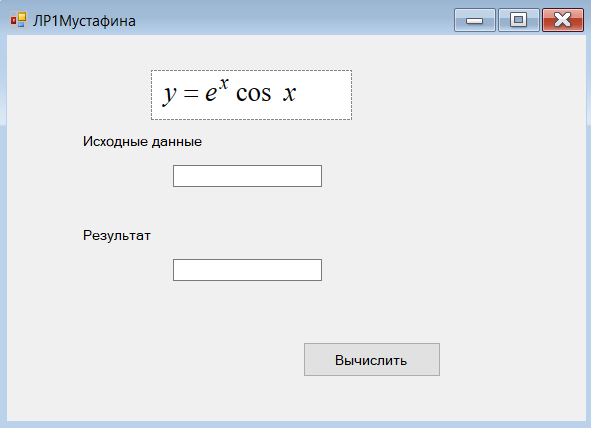
Task: Click the word данные in the label
Action: 176,142
